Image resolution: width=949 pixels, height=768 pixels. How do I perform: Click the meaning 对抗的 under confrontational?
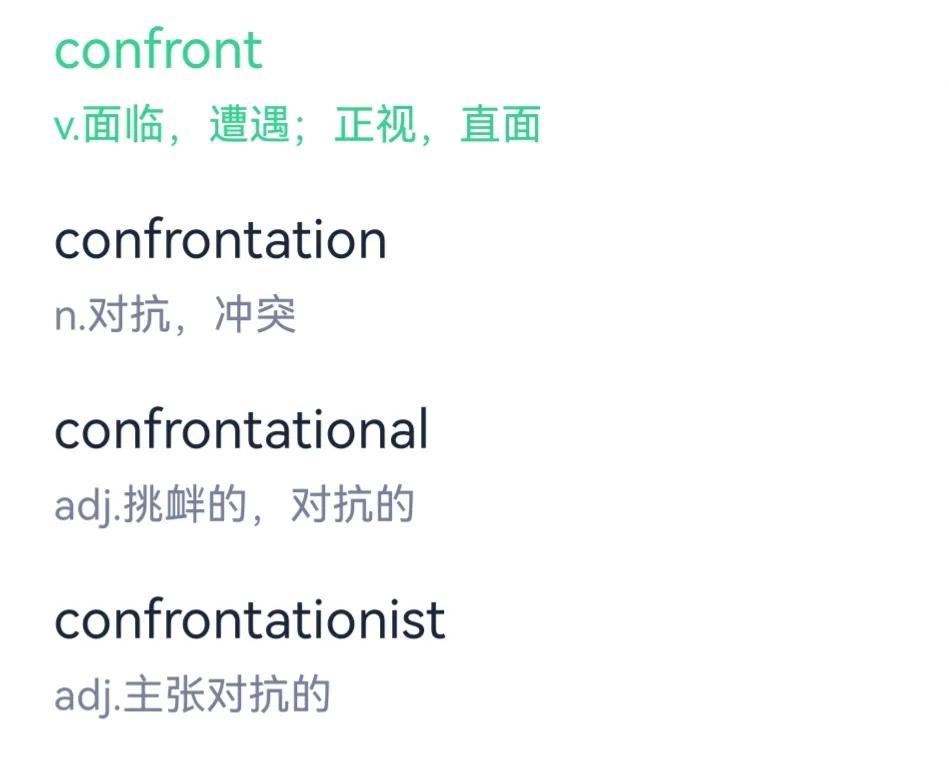352,506
